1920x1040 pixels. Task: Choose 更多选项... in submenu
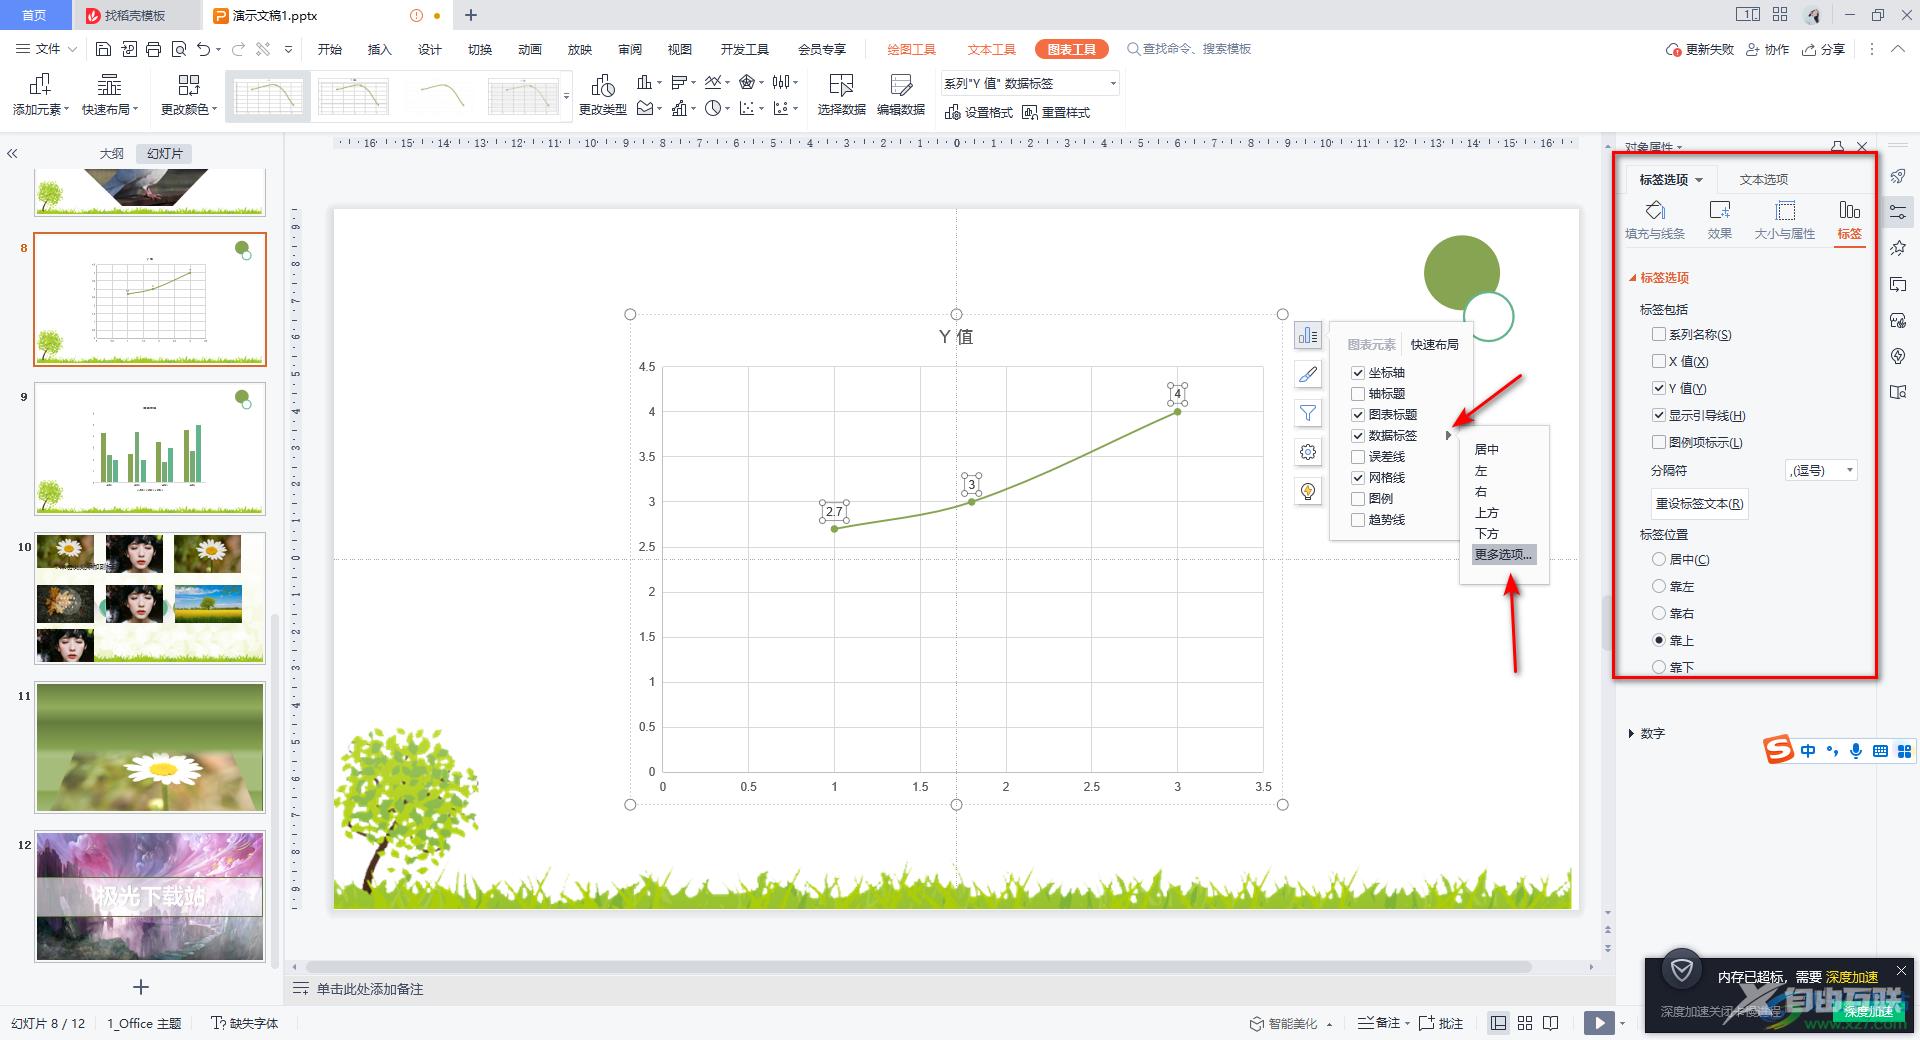pyautogui.click(x=1503, y=555)
